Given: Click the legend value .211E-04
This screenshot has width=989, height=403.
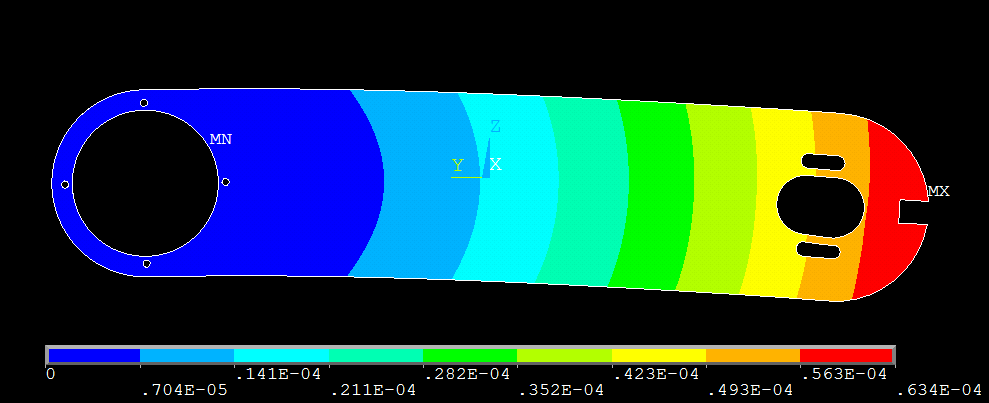Looking at the screenshot, I should 372,390.
